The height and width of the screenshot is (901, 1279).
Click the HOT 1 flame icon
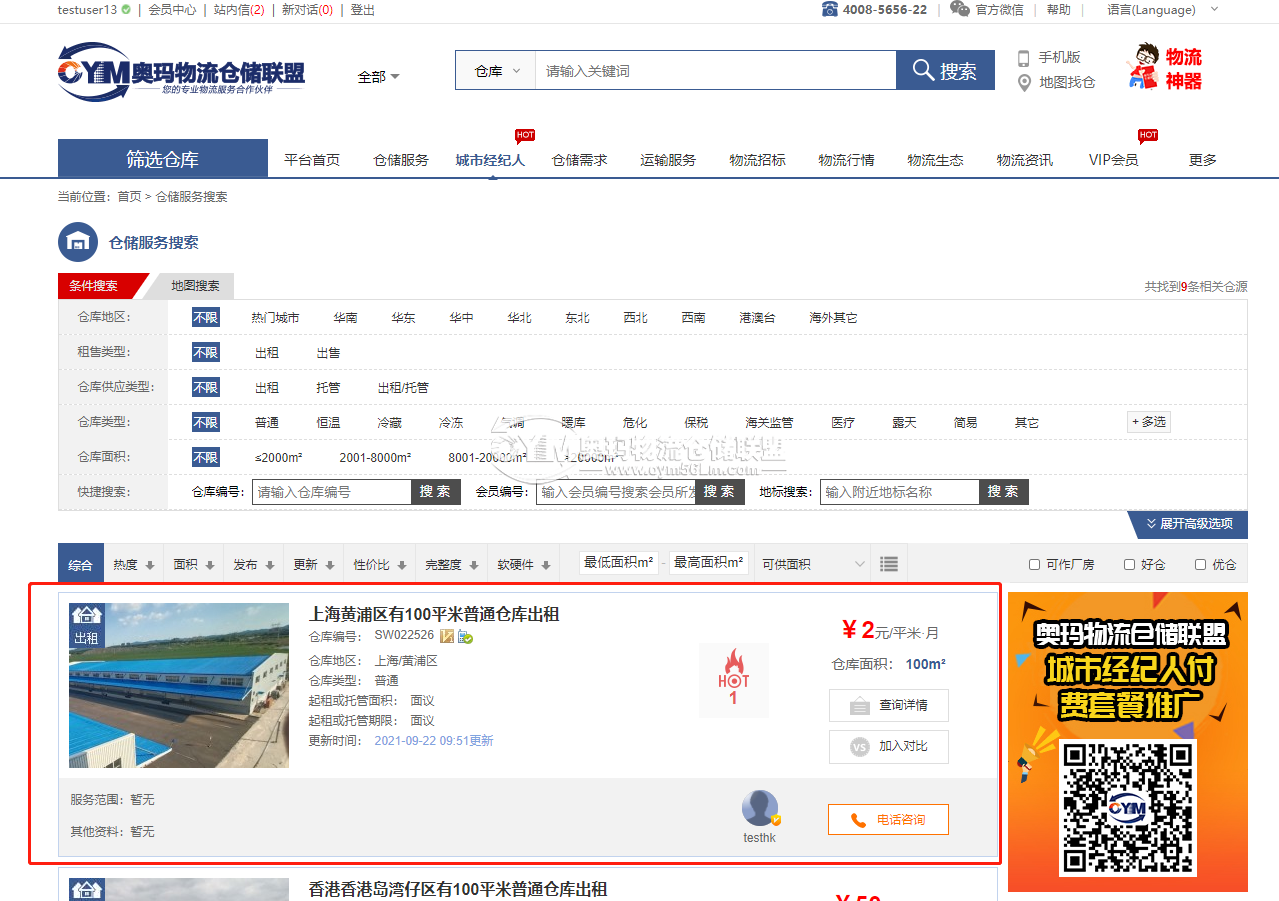point(733,678)
